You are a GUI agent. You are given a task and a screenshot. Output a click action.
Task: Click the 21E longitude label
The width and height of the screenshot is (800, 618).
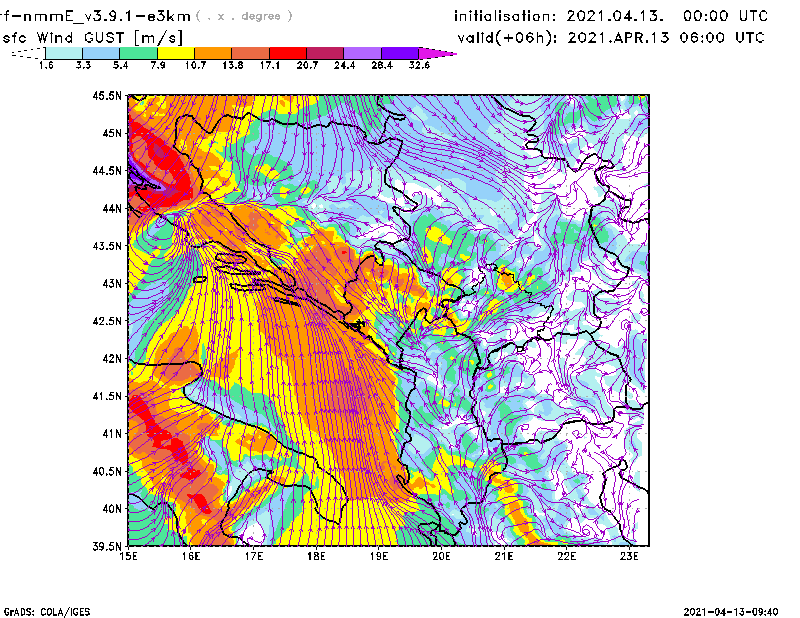pos(504,556)
